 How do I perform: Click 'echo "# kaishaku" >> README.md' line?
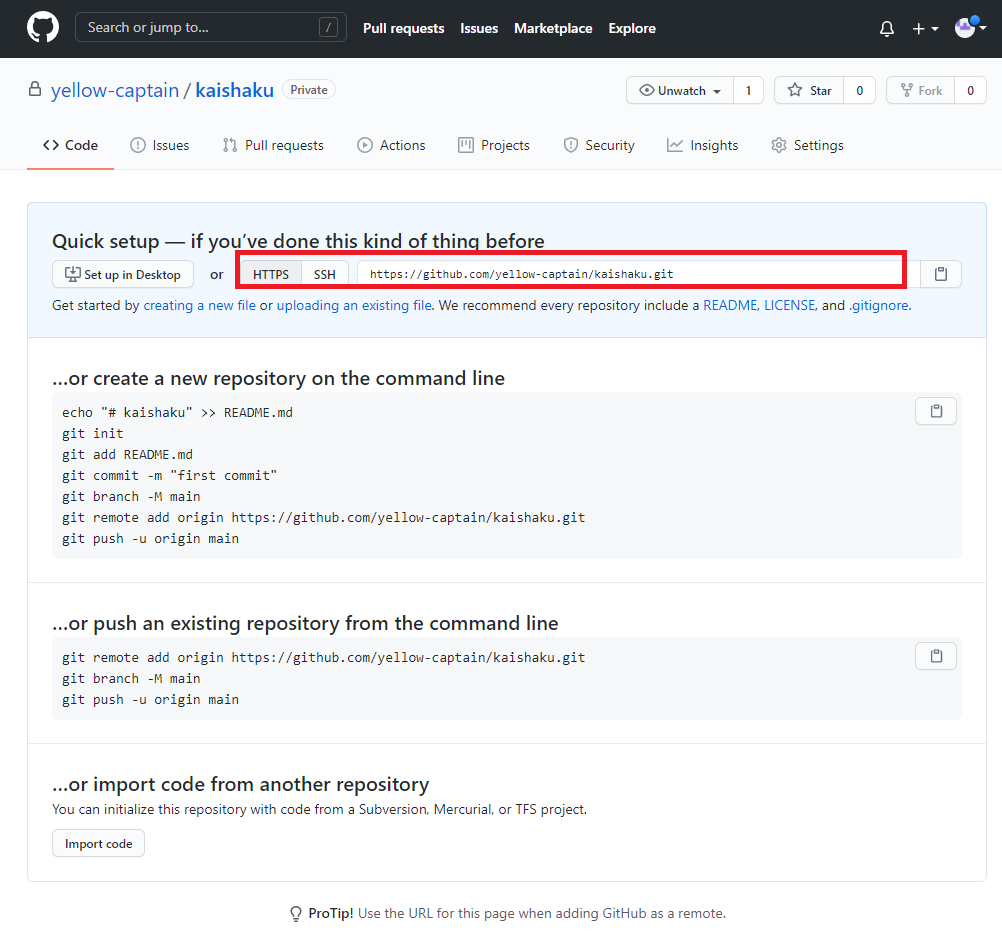(177, 412)
